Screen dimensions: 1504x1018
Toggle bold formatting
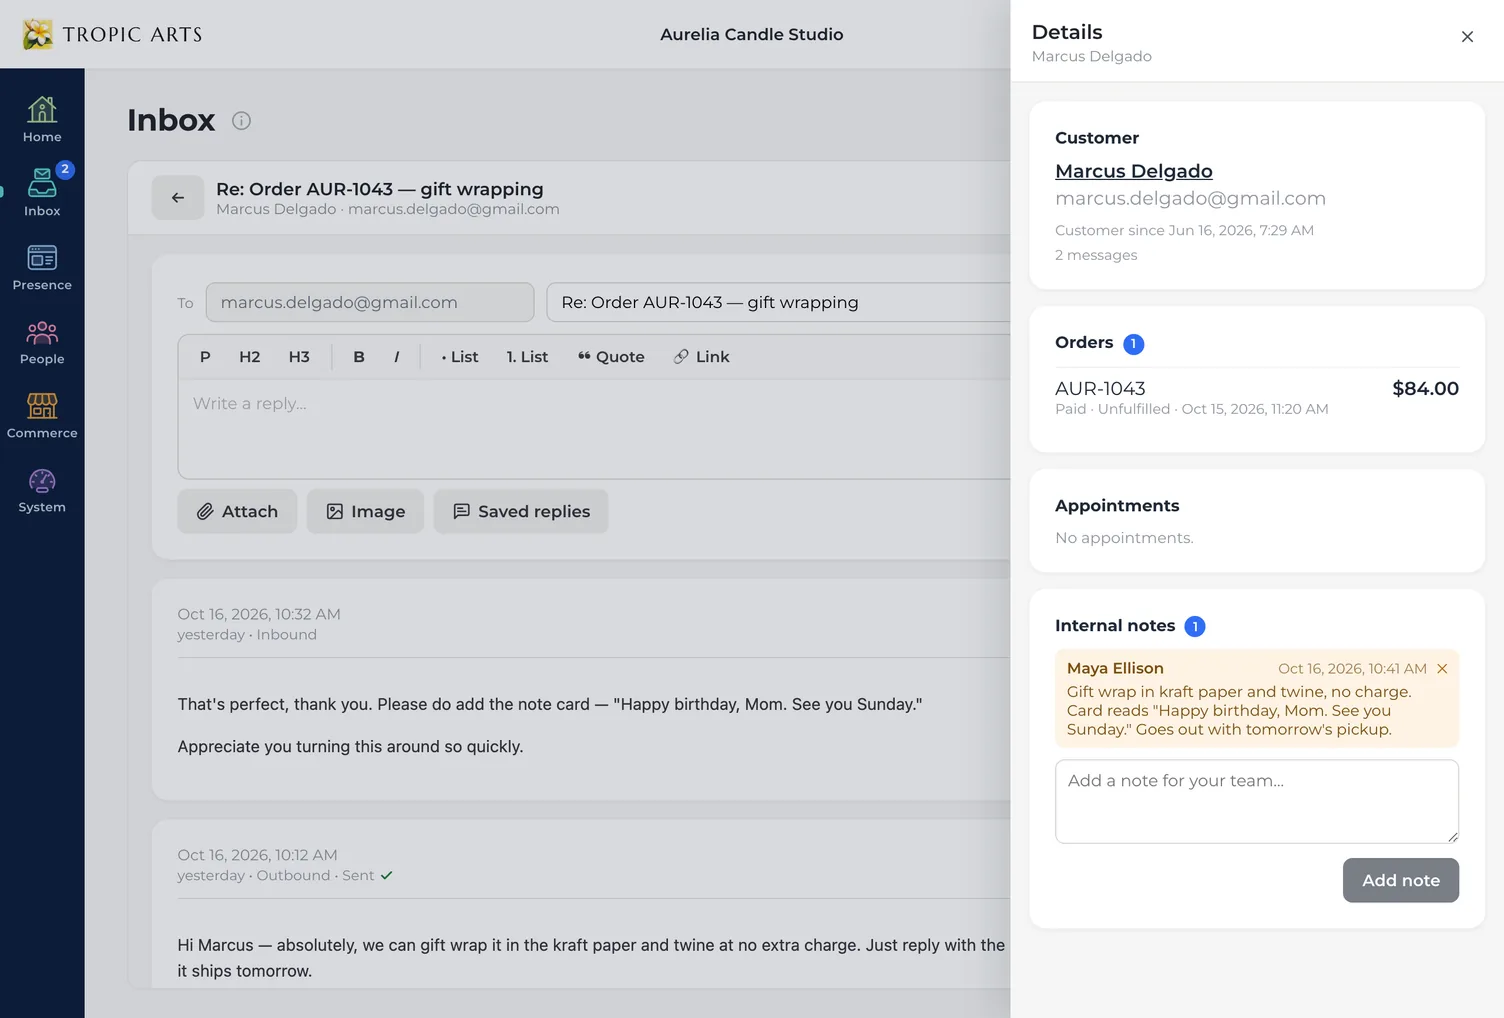359,357
